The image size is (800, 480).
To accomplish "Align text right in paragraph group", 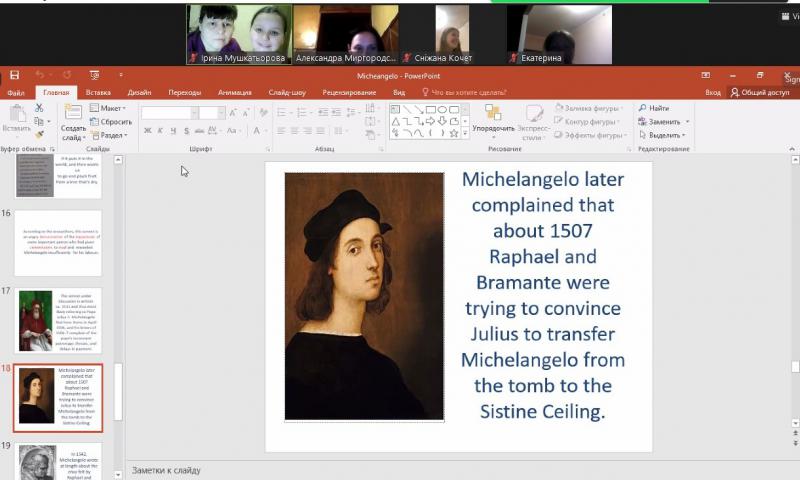I will coord(307,131).
